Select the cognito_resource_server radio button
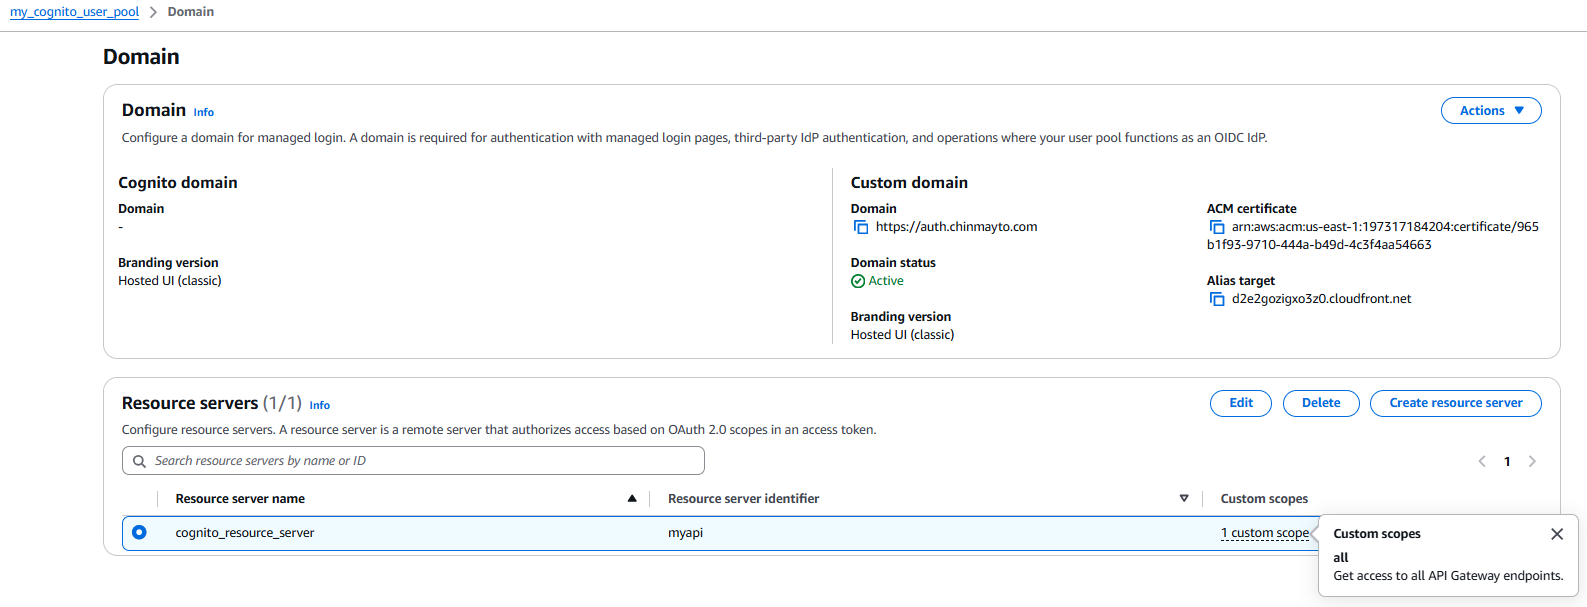Screen dimensions: 1587x607 pyautogui.click(x=139, y=532)
